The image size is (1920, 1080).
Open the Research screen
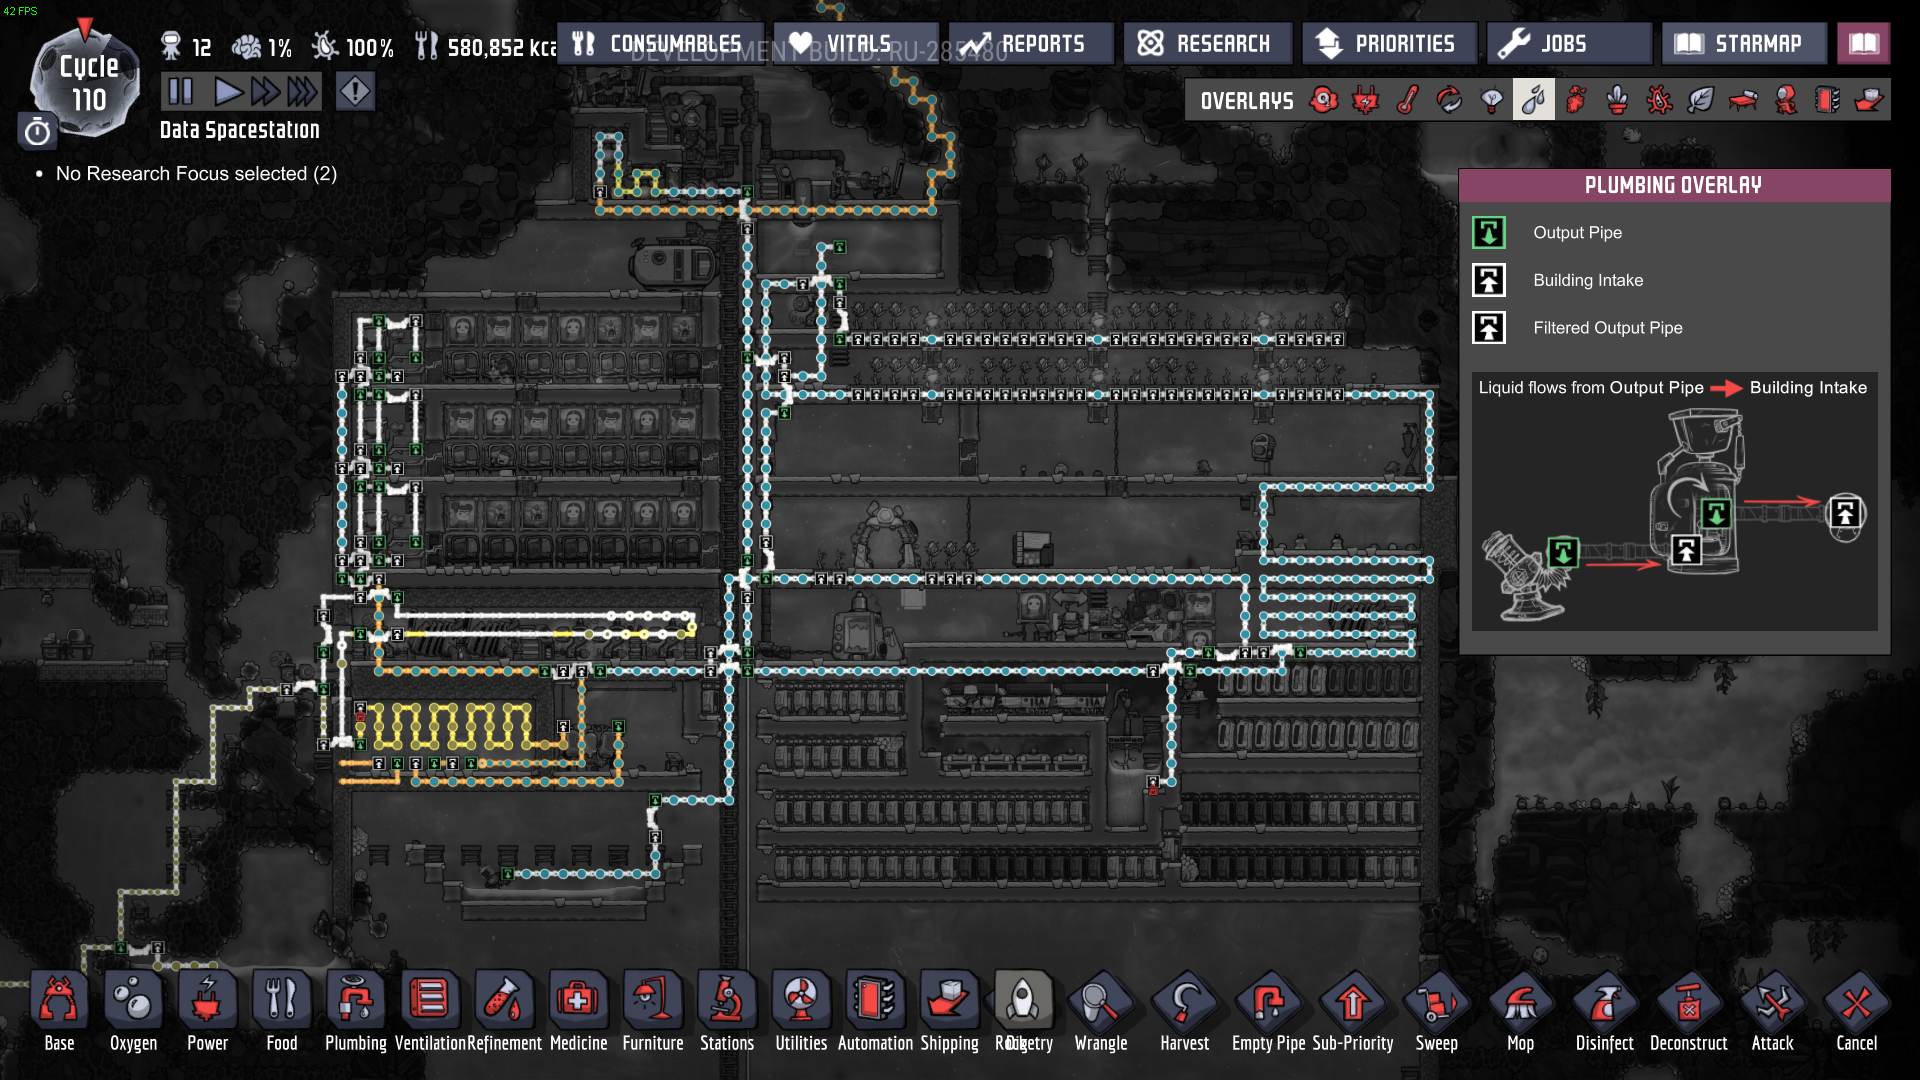point(1207,44)
